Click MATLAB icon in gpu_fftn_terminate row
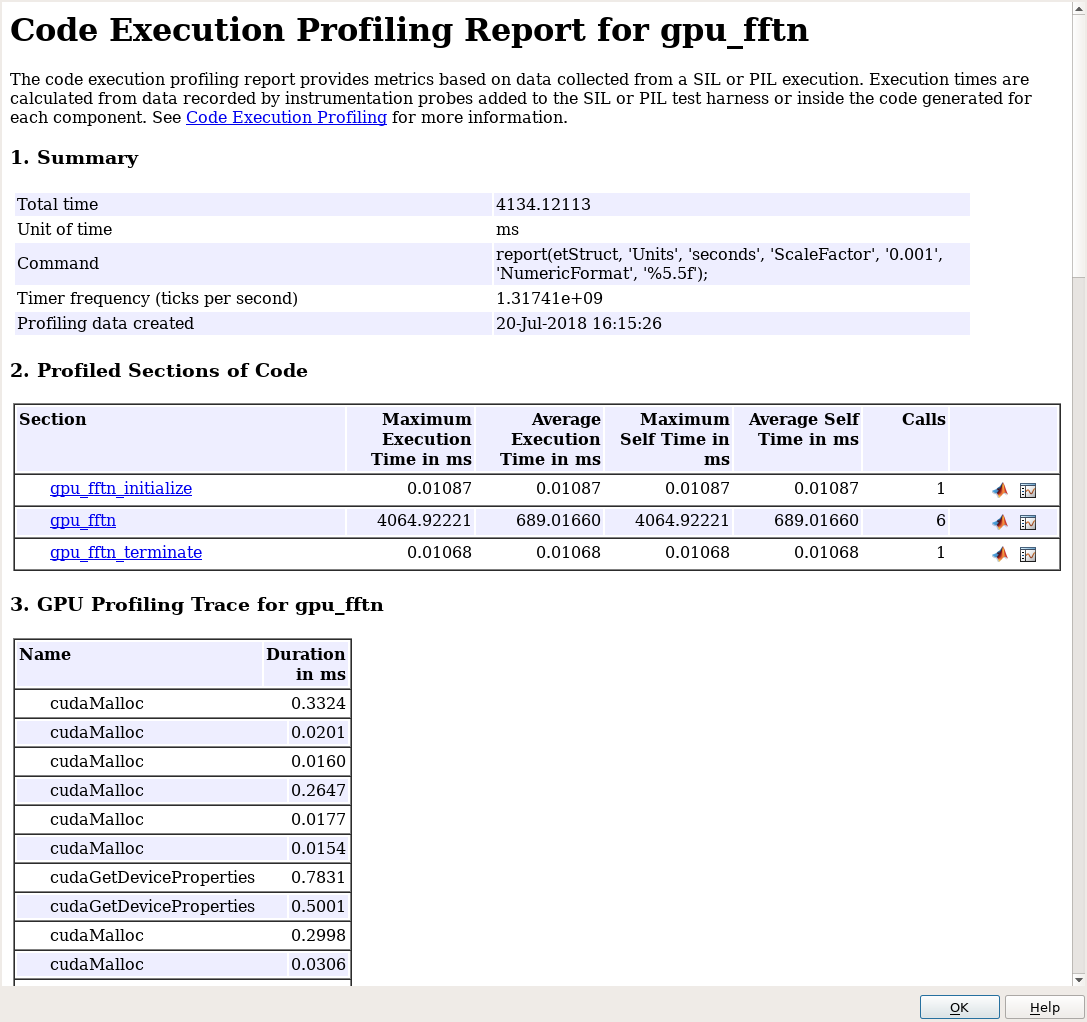This screenshot has width=1087, height=1022. click(1000, 554)
